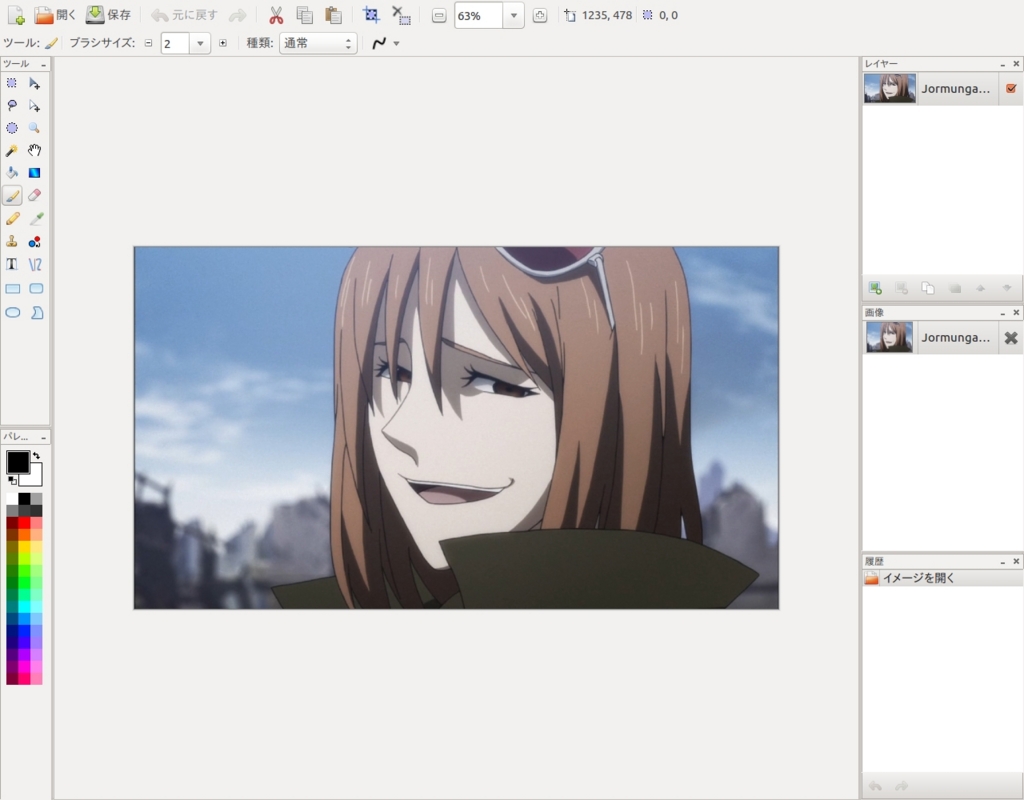Viewport: 1024px width, 800px height.
Task: Create a new image from toolbar
Action: click(16, 15)
